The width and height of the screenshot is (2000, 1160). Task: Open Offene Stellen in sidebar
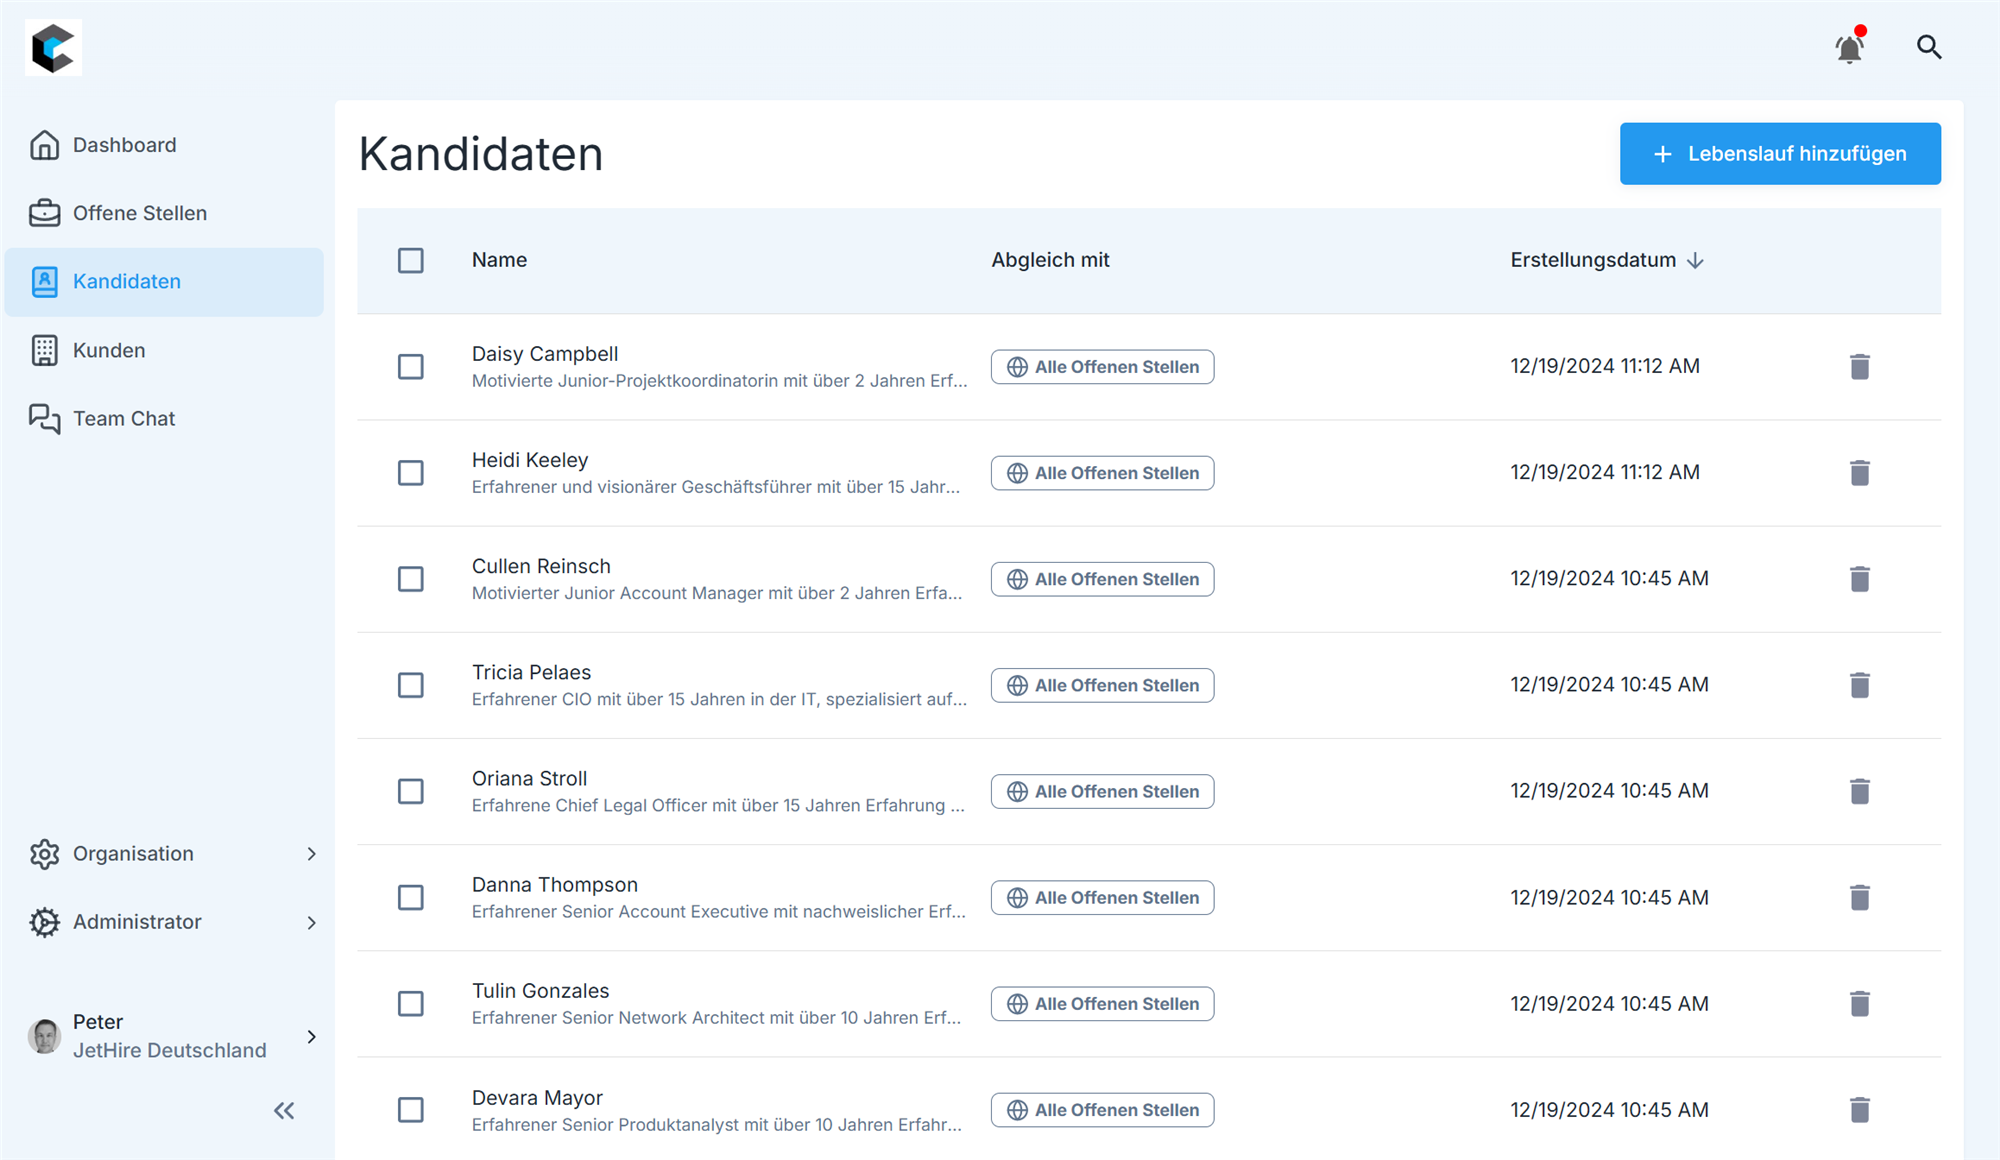tap(164, 213)
